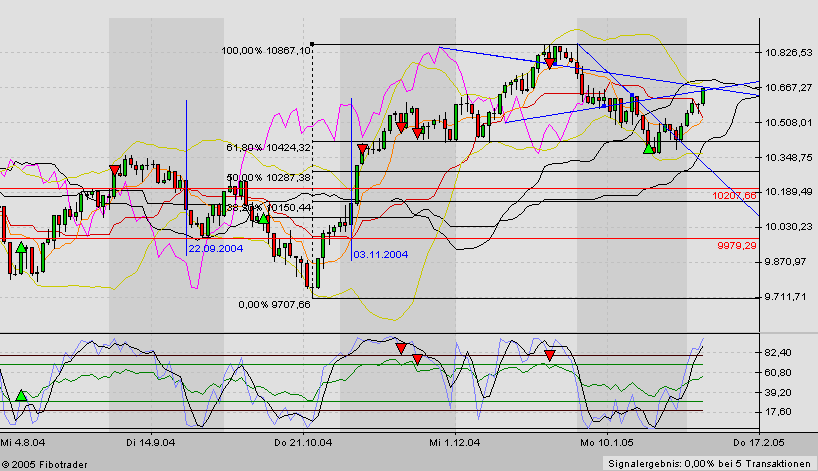Click the 0,00% 9707,66 Fibonacci base label
The image size is (818, 471).
tap(275, 304)
